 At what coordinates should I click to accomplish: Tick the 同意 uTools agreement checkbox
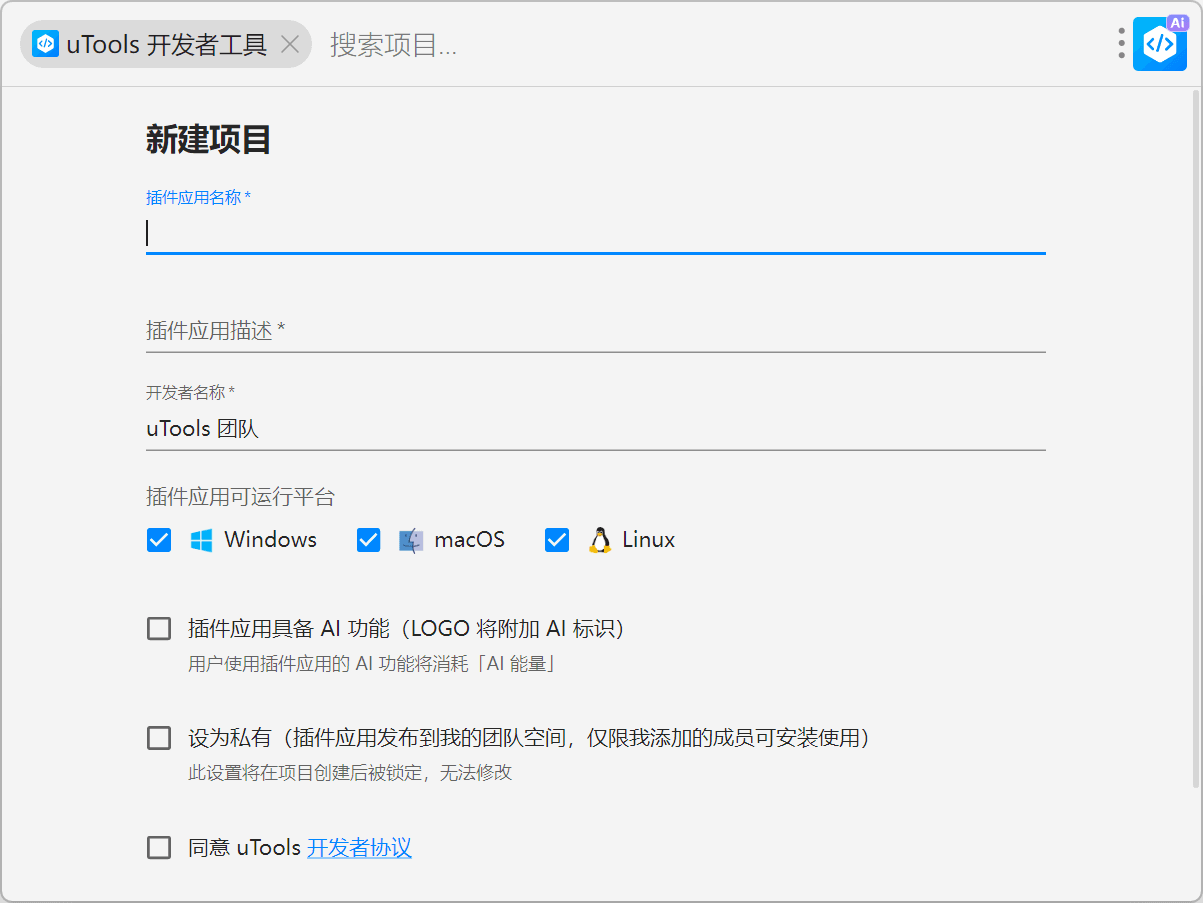click(x=159, y=848)
